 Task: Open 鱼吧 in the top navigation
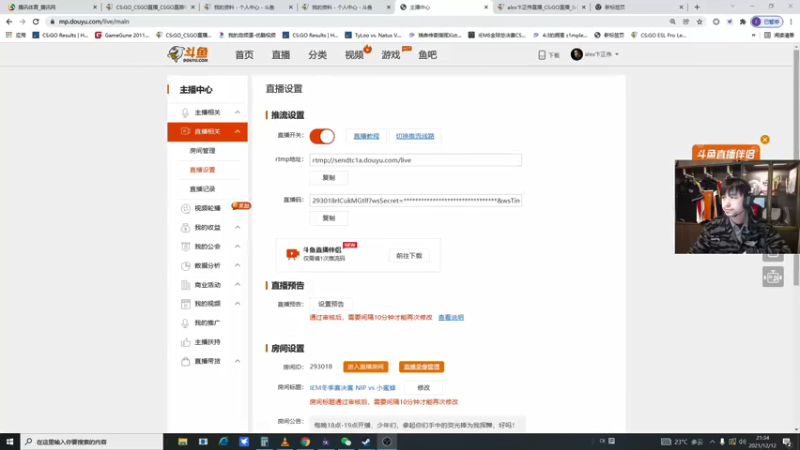pyautogui.click(x=428, y=55)
